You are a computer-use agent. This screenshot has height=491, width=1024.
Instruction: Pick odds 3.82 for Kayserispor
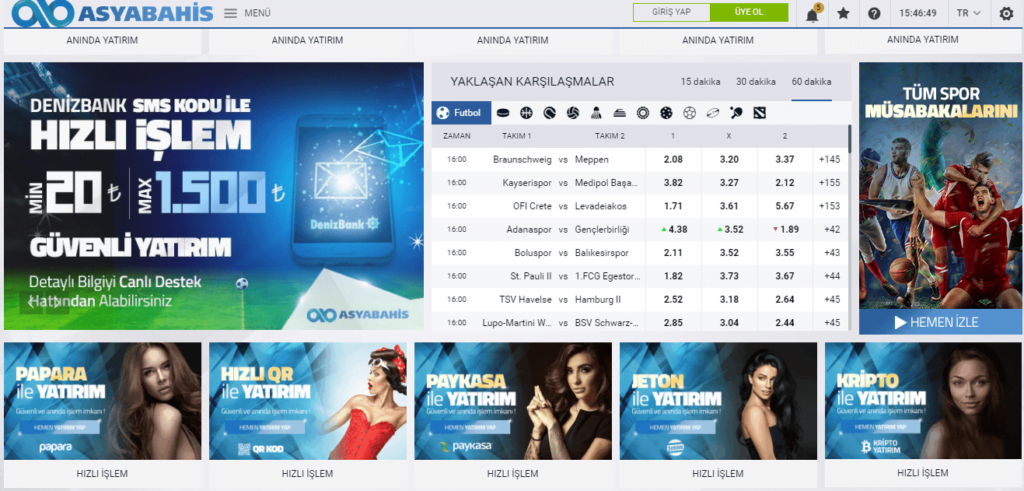coord(673,183)
